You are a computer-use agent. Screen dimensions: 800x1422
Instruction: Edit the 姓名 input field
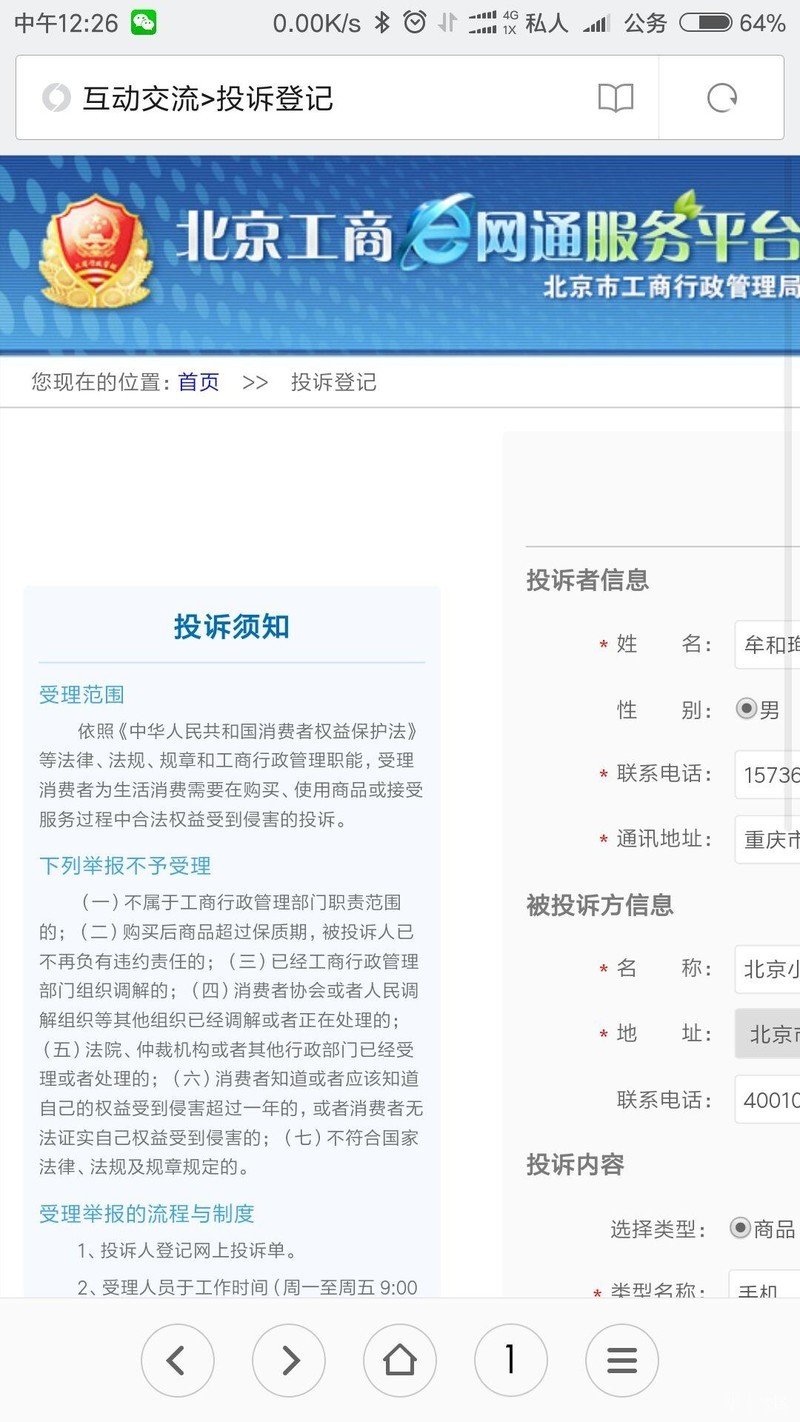[x=767, y=645]
